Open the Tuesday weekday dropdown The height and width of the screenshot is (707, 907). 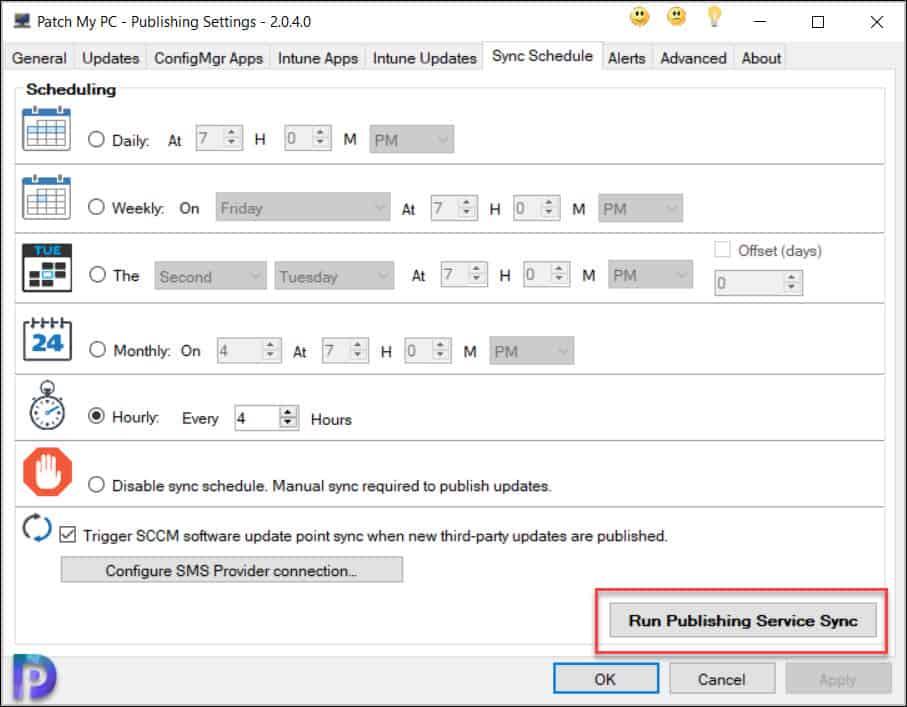(334, 275)
